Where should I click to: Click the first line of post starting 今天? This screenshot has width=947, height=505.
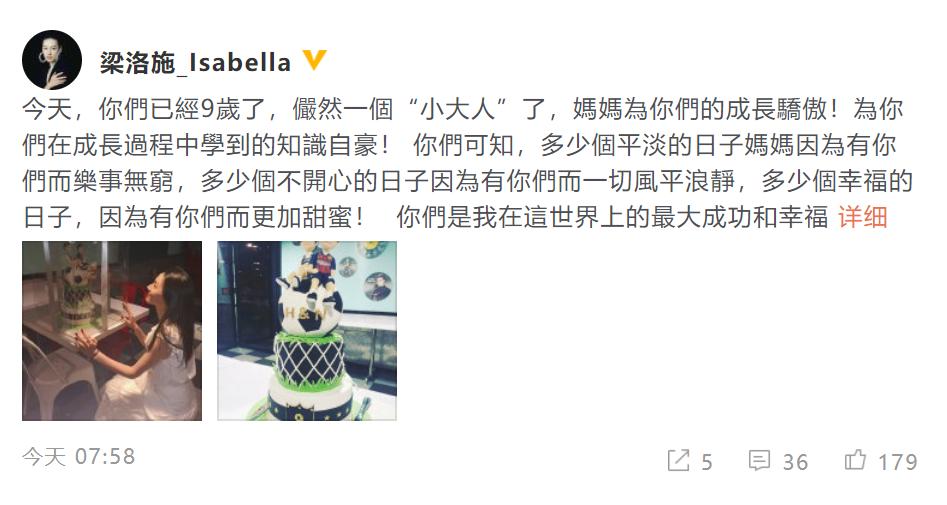point(463,109)
